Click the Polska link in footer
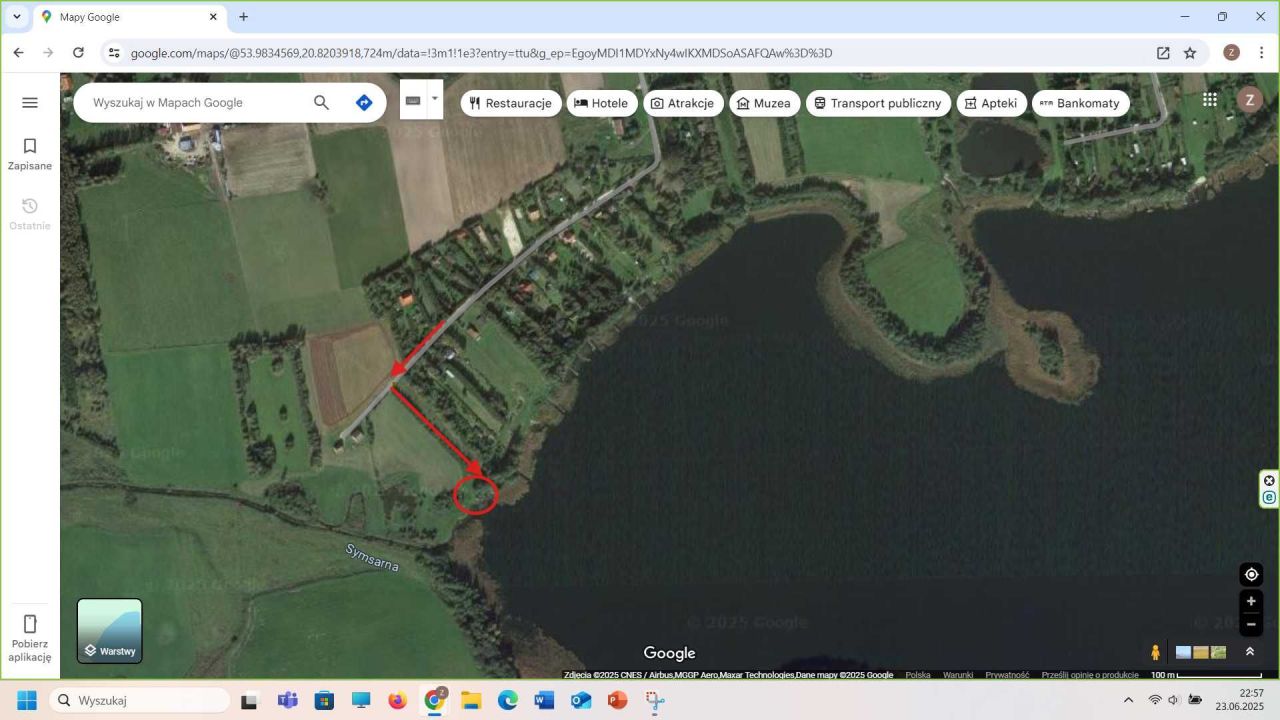This screenshot has height=720, width=1280. point(918,675)
